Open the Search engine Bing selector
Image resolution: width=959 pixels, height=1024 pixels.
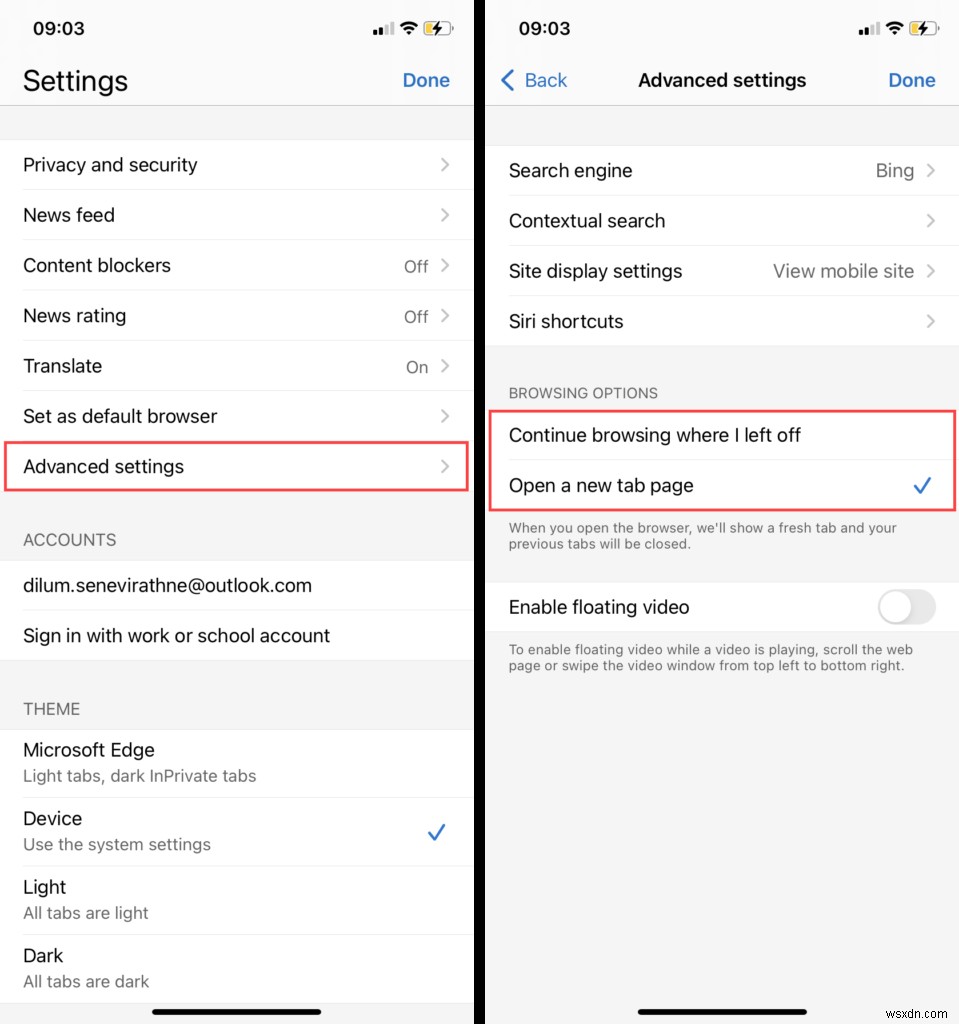click(722, 170)
